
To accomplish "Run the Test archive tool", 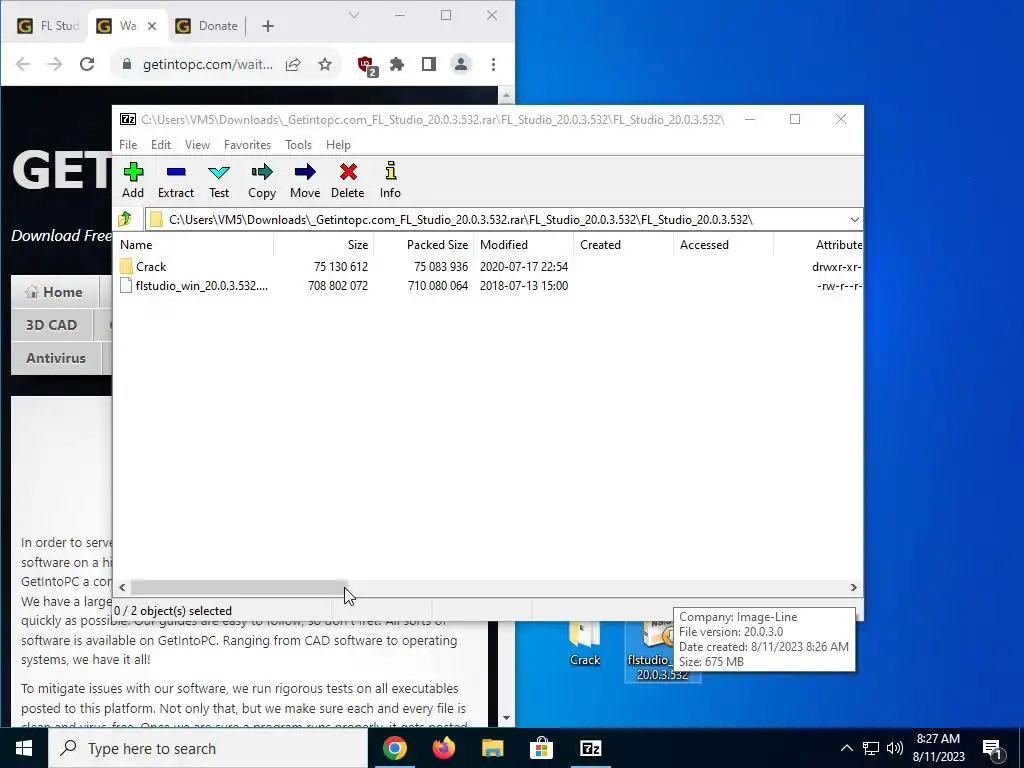I will click(219, 180).
